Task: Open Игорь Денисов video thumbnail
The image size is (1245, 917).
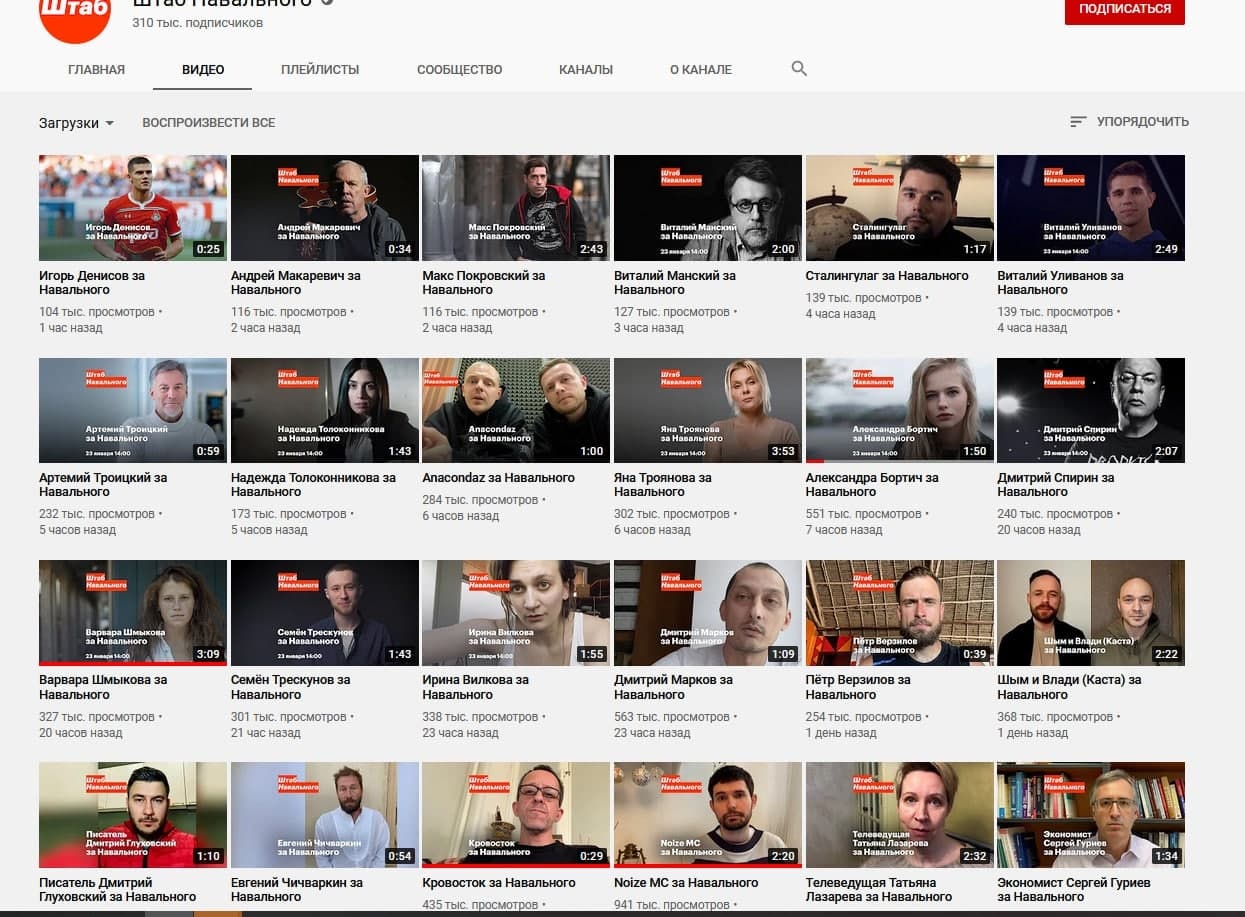Action: pyautogui.click(x=133, y=208)
